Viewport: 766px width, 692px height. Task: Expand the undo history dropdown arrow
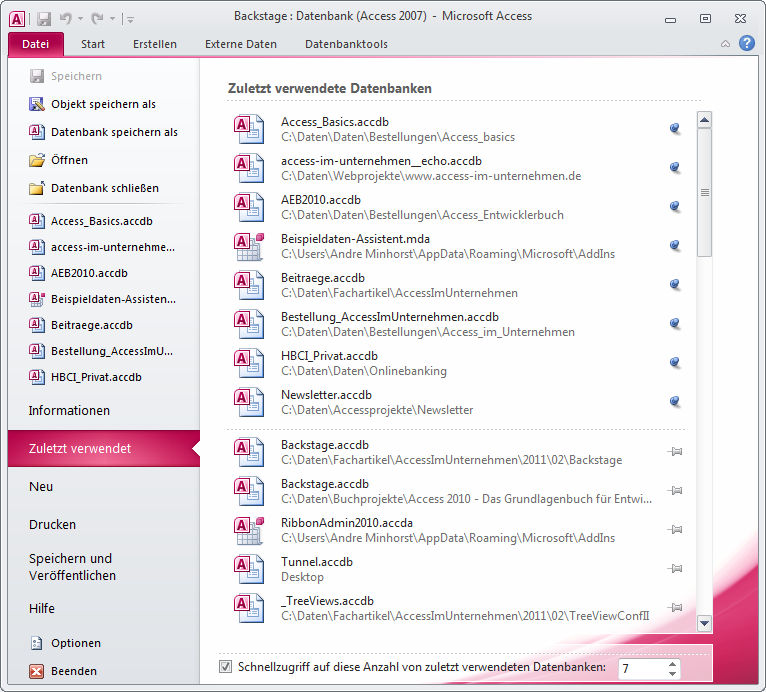click(x=81, y=19)
